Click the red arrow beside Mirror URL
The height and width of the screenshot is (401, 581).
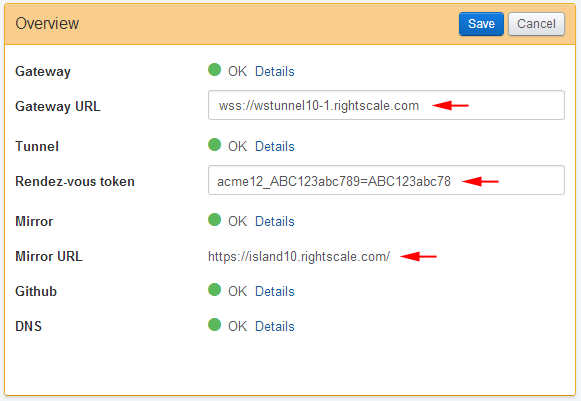(419, 256)
